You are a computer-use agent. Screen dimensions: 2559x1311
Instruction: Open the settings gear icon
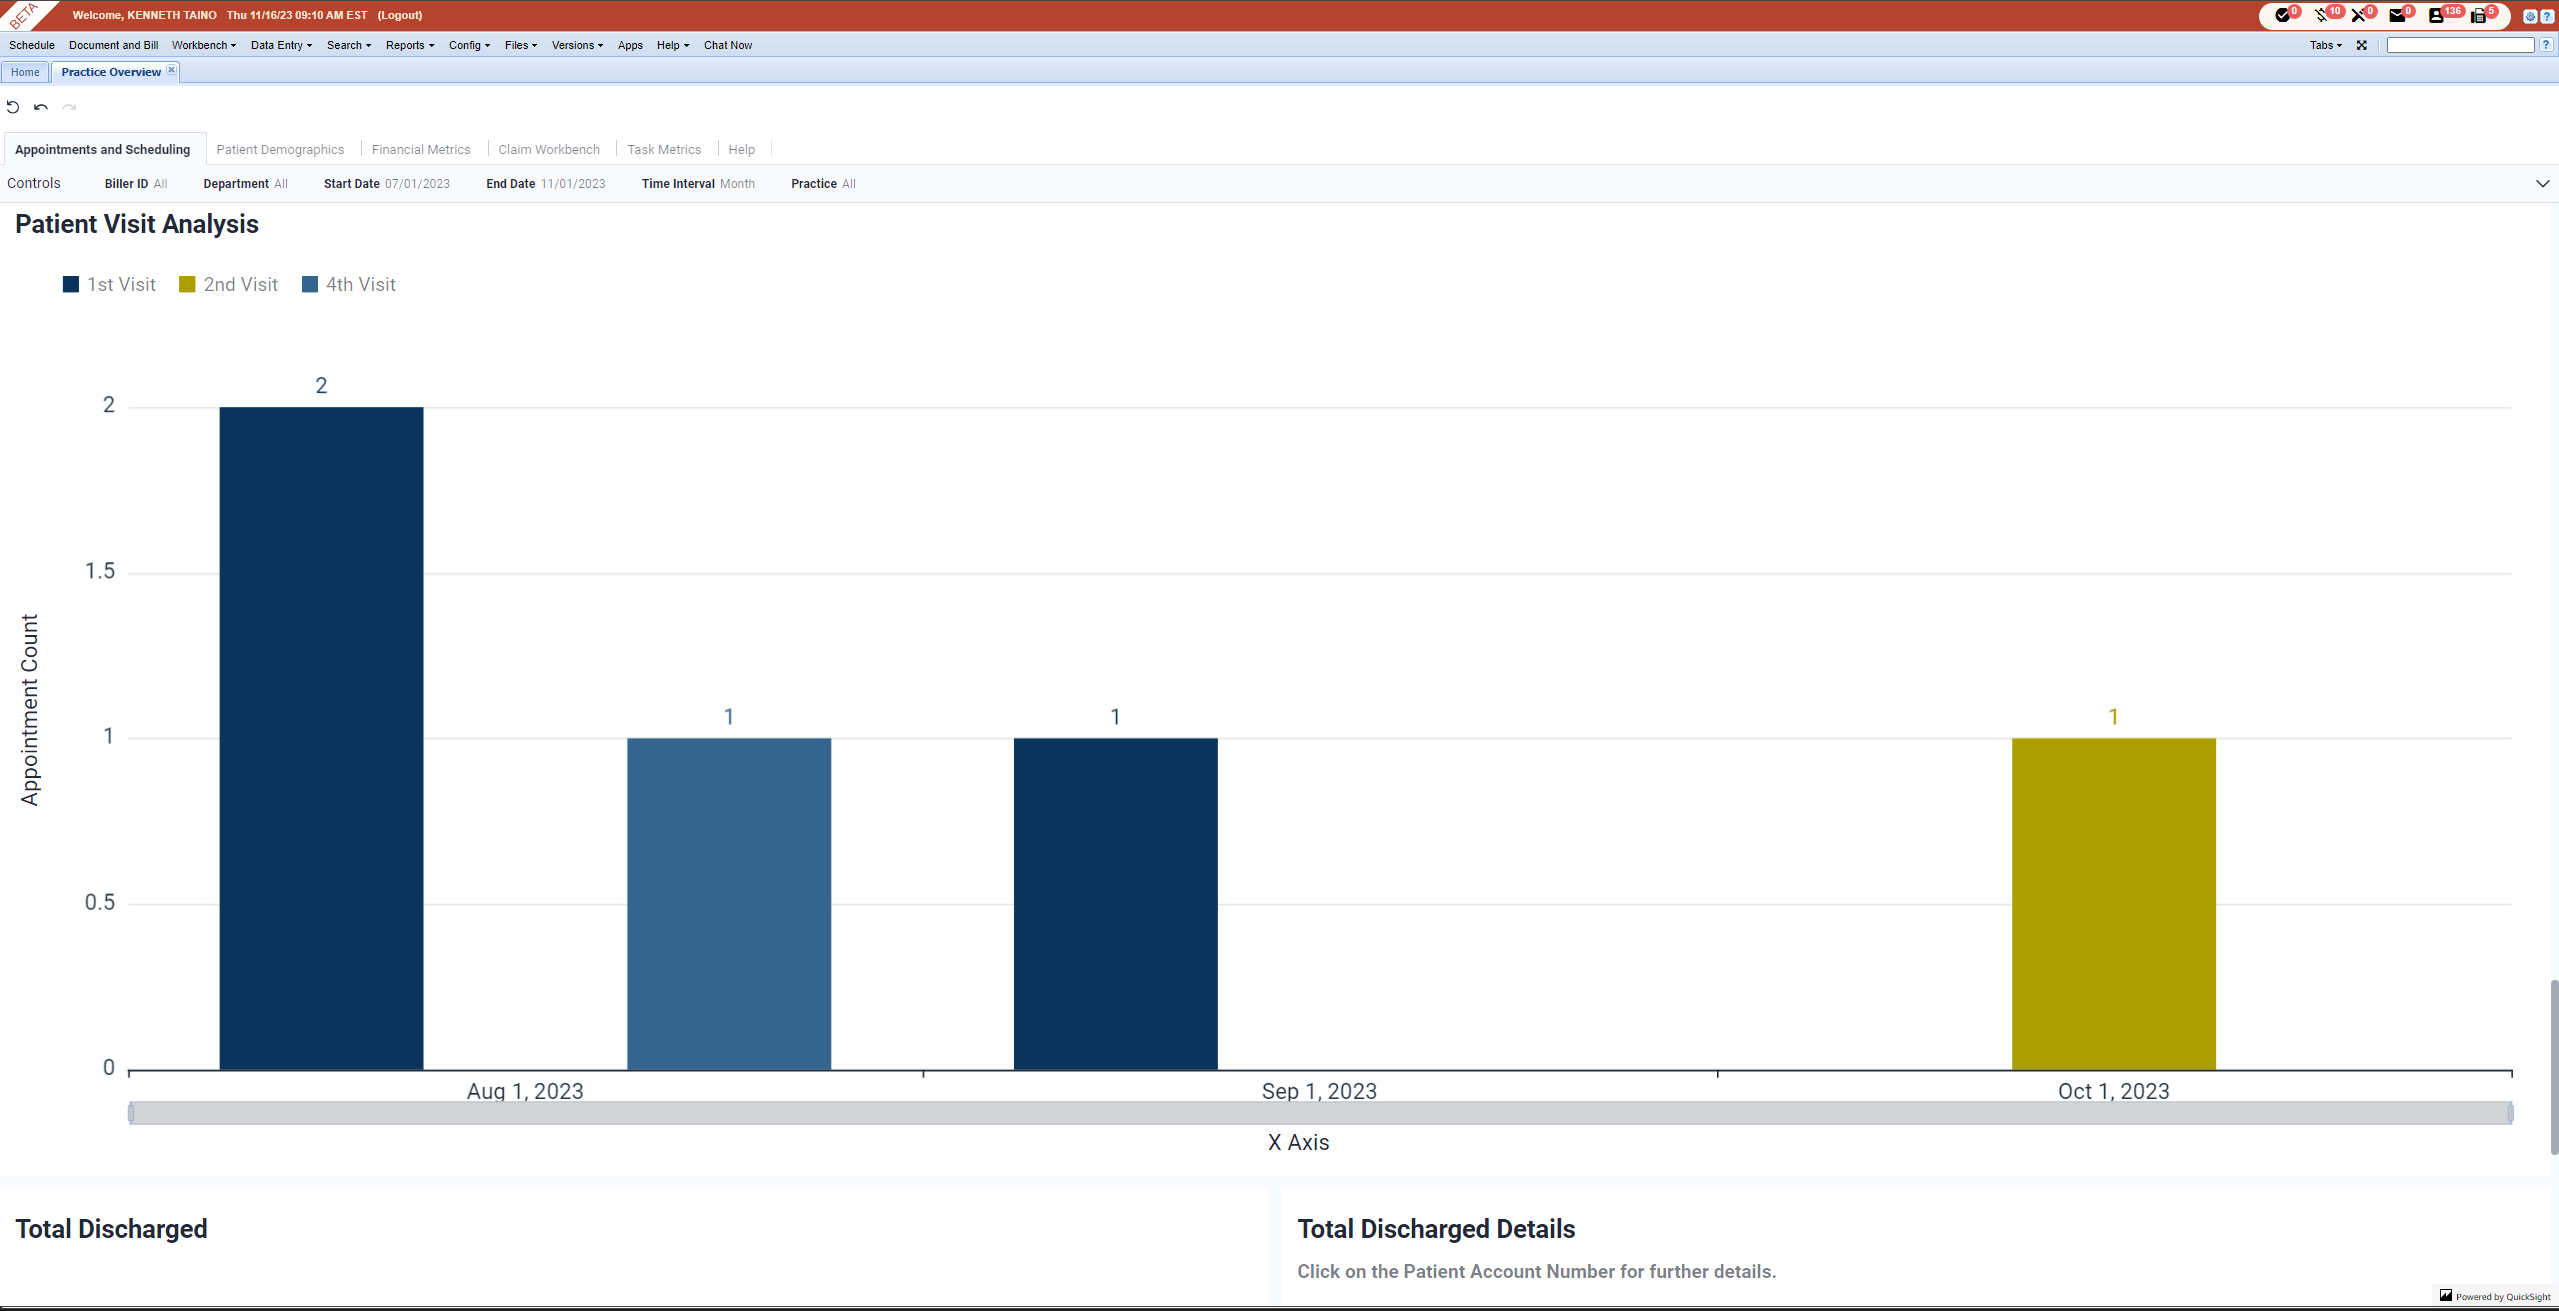tap(2530, 16)
